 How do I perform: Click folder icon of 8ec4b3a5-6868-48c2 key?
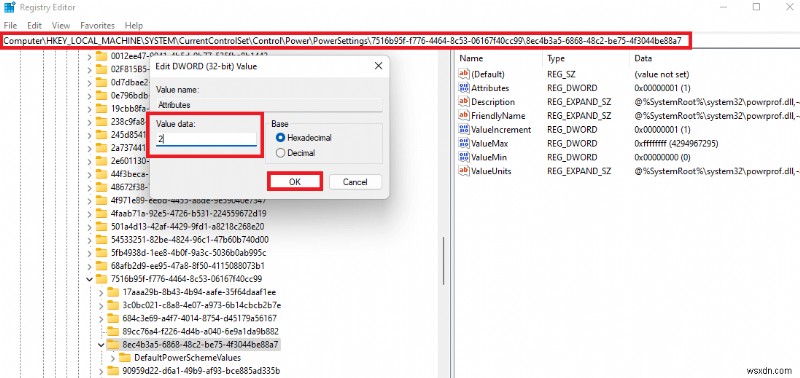coord(113,345)
